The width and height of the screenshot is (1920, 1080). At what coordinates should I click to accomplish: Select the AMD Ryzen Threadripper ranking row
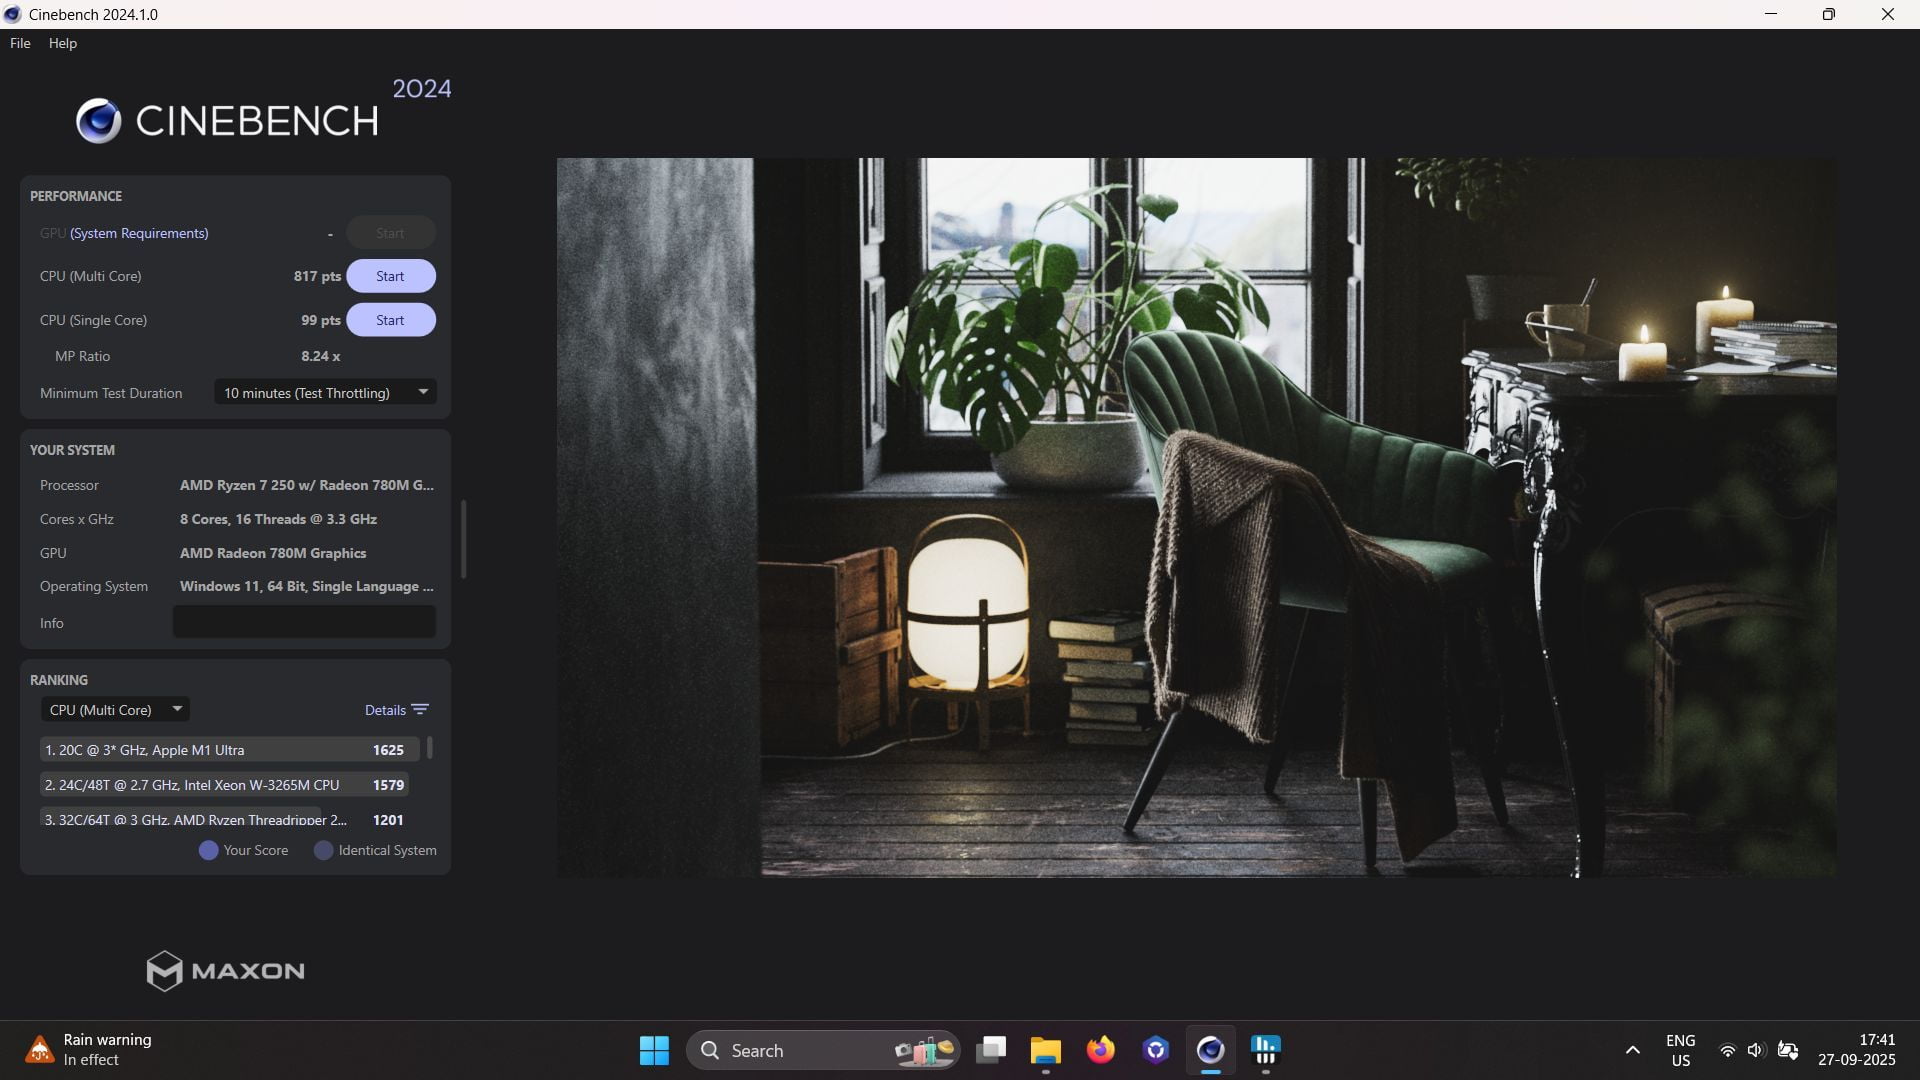click(x=224, y=819)
